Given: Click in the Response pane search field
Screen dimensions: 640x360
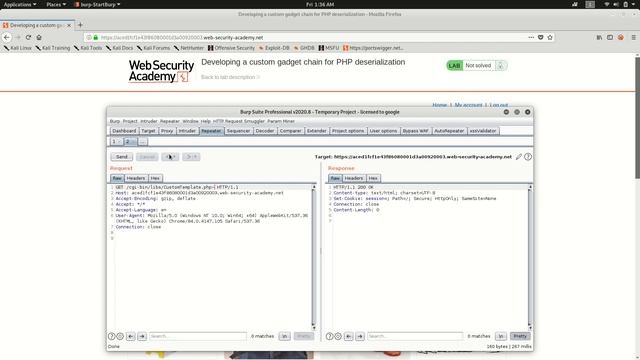Looking at the screenshot, I should click(x=415, y=336).
